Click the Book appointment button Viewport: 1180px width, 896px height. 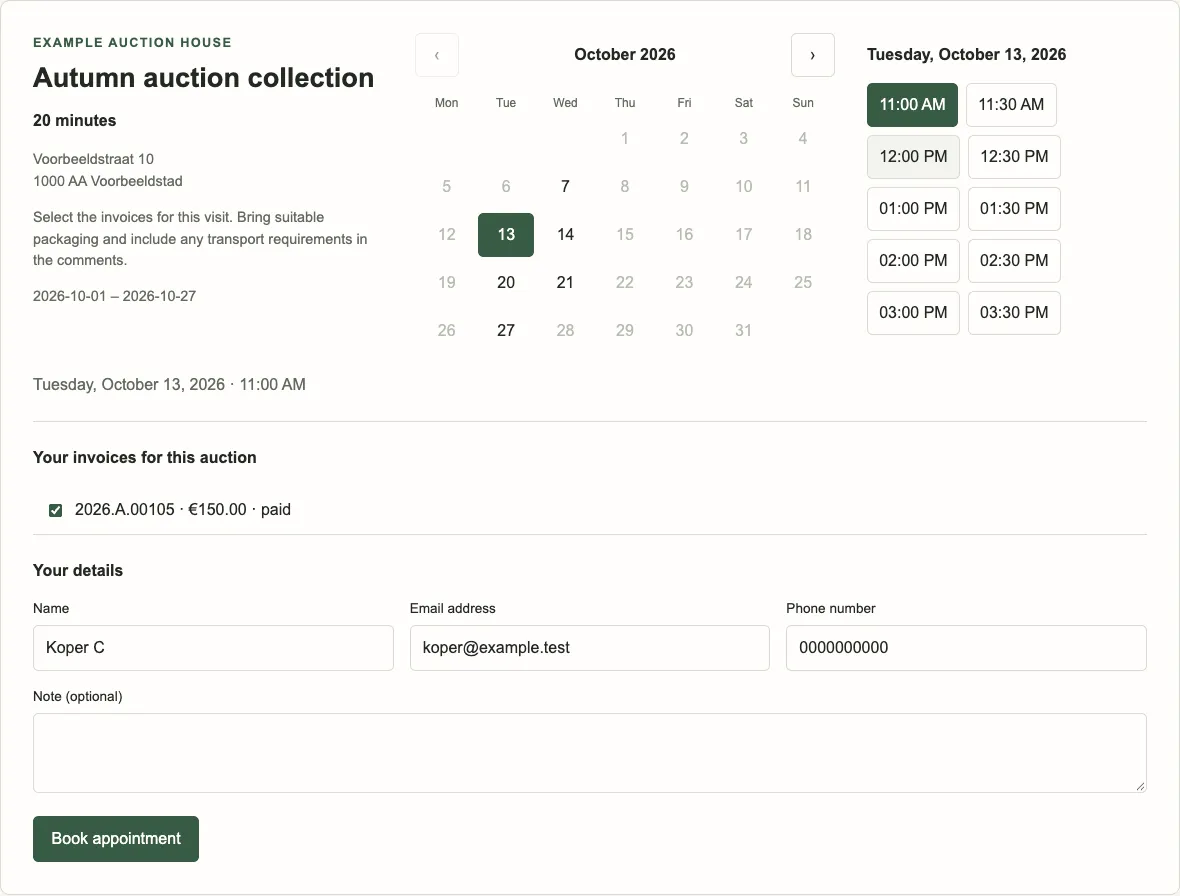click(116, 839)
